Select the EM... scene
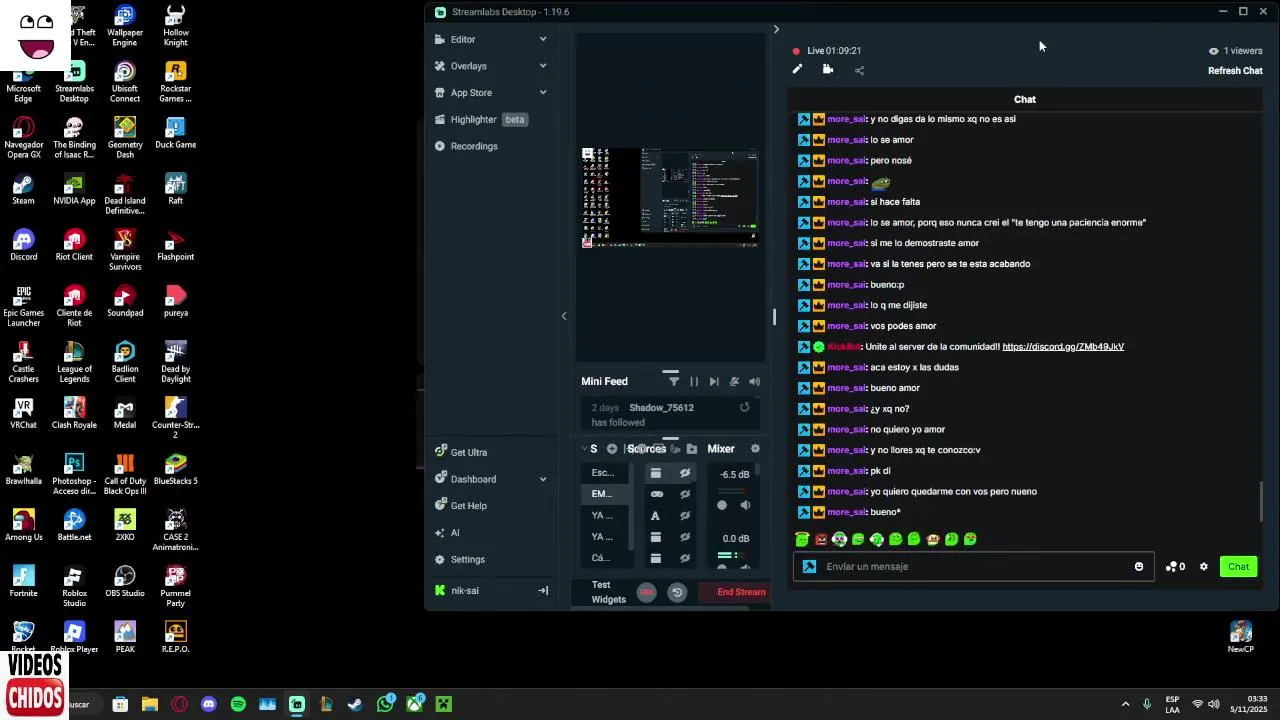 [604, 494]
